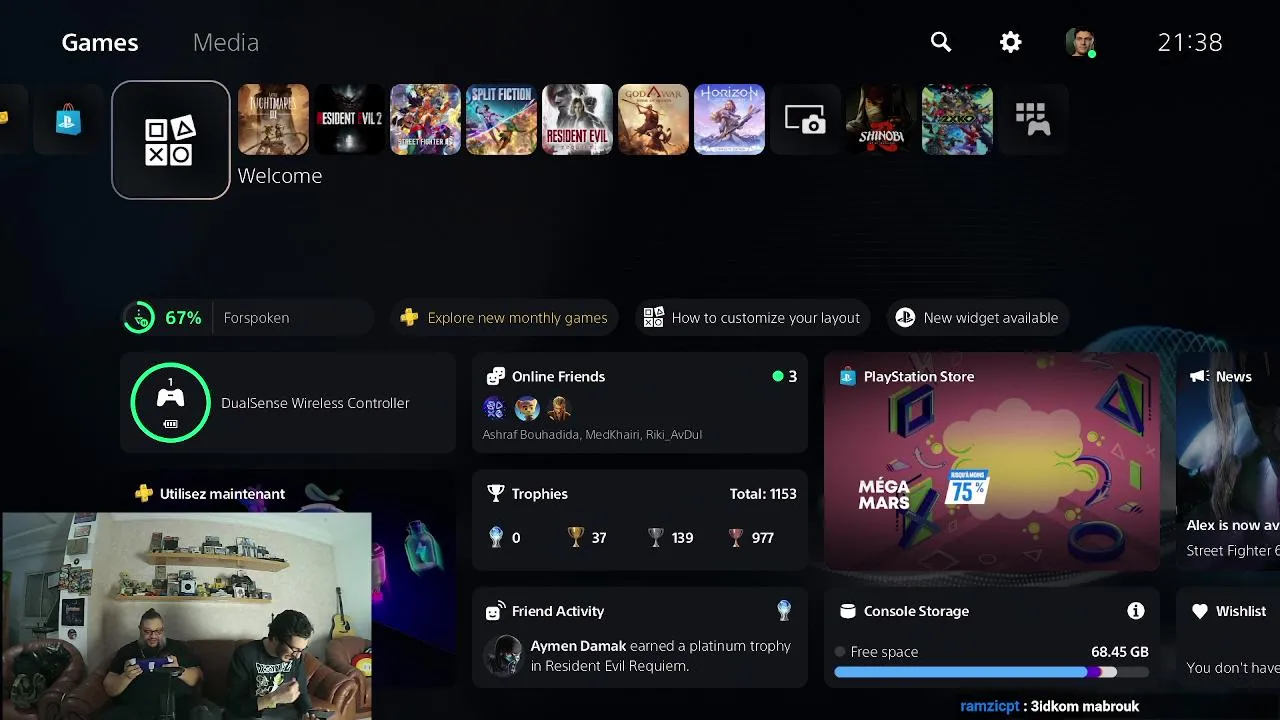Launch Little Nightmares III game tile

coord(273,120)
